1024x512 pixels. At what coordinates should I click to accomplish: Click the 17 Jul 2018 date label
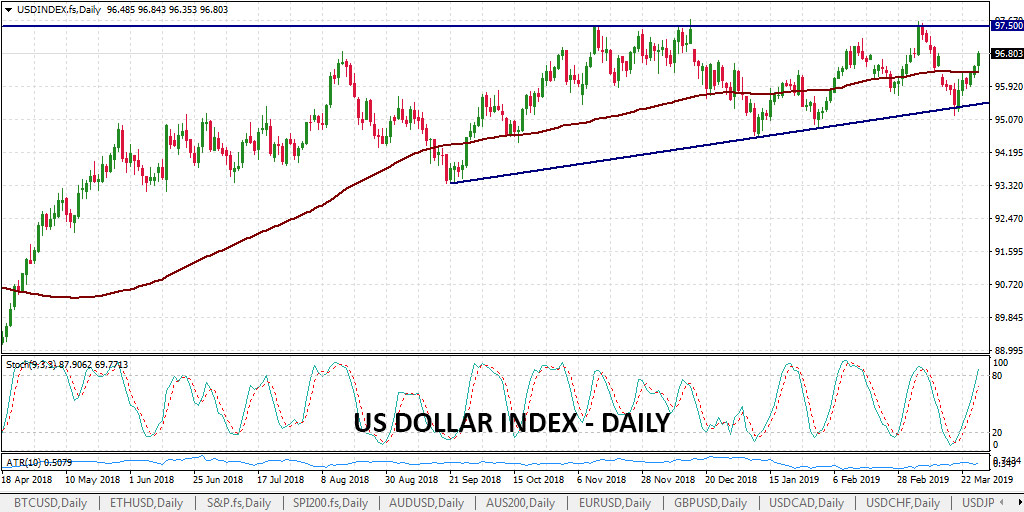(x=281, y=479)
